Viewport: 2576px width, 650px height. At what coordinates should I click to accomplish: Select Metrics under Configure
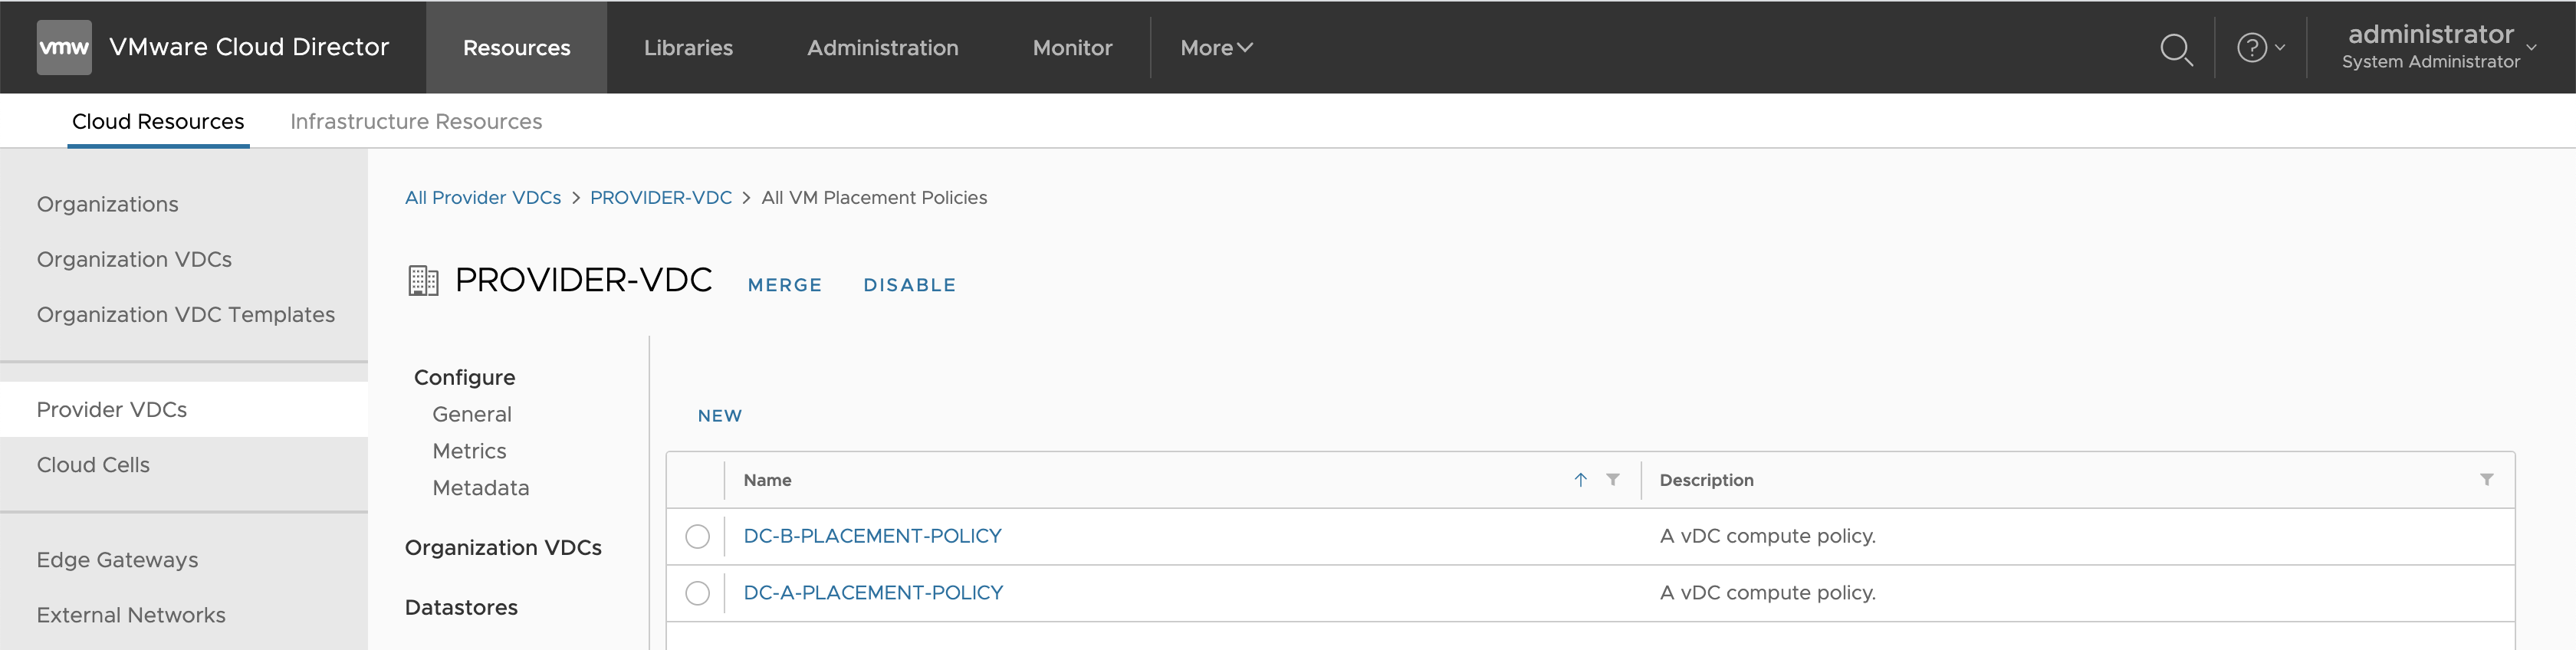(469, 451)
